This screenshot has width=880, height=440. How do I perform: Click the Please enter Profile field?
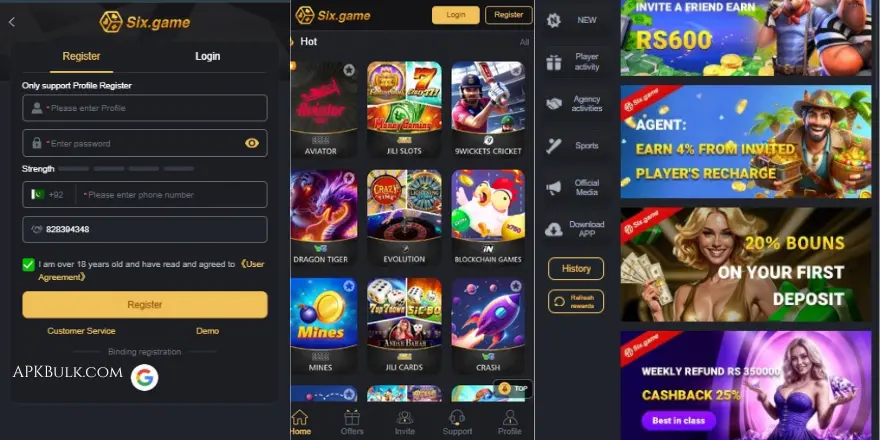[x=145, y=108]
